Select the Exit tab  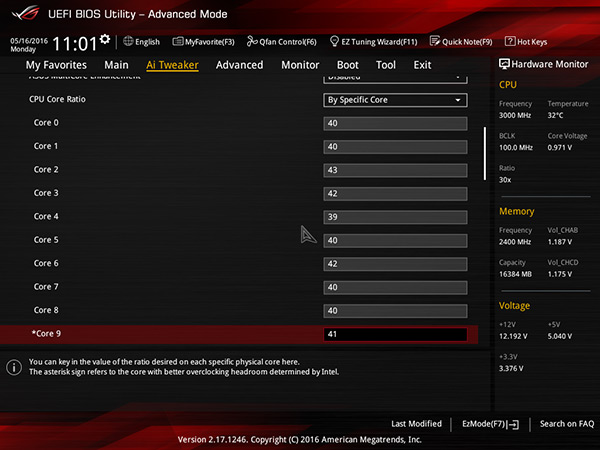(x=422, y=65)
